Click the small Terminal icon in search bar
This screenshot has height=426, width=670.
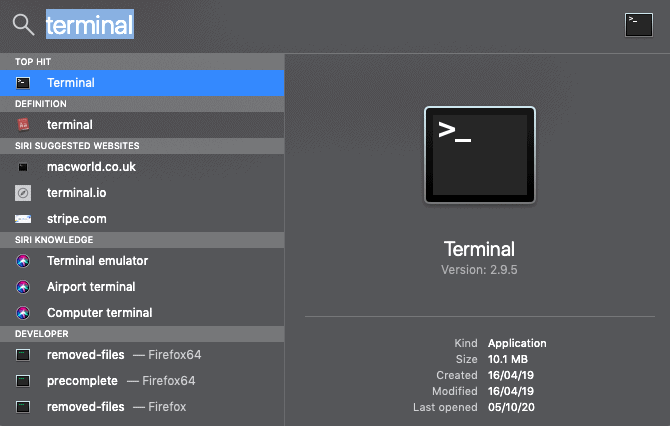tap(638, 25)
